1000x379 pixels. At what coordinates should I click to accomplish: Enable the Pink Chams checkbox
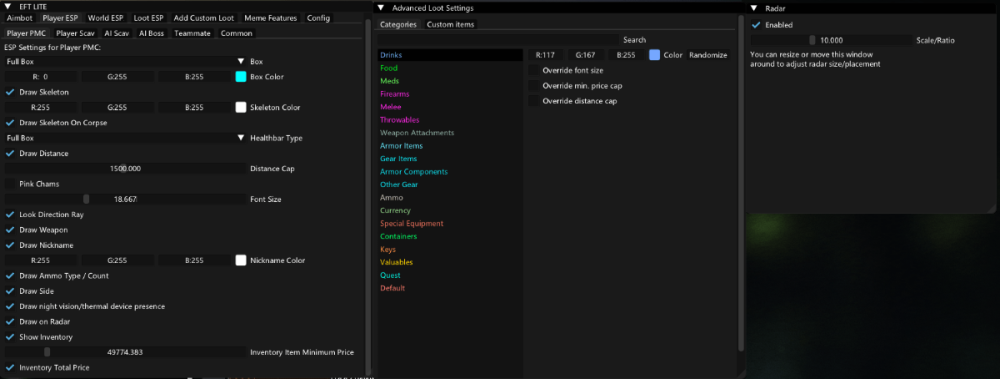10,184
